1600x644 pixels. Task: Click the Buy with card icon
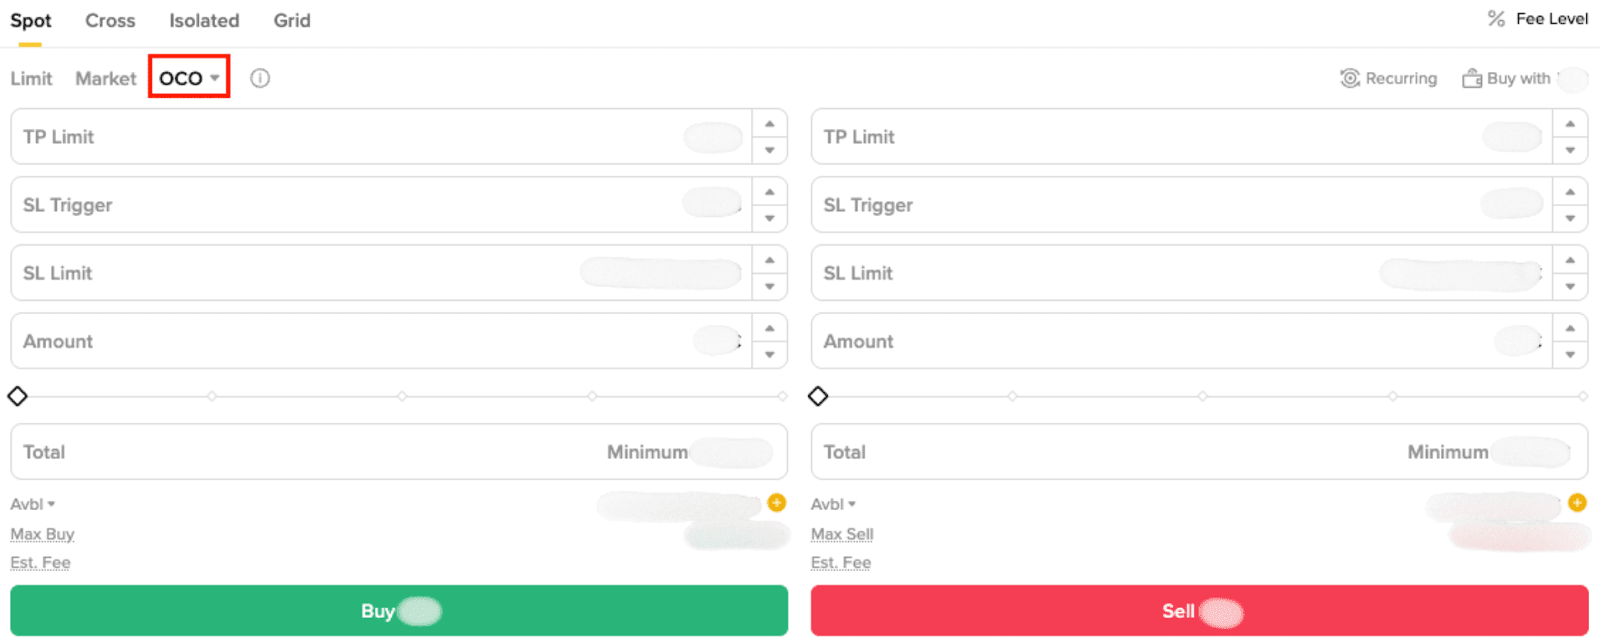1472,78
